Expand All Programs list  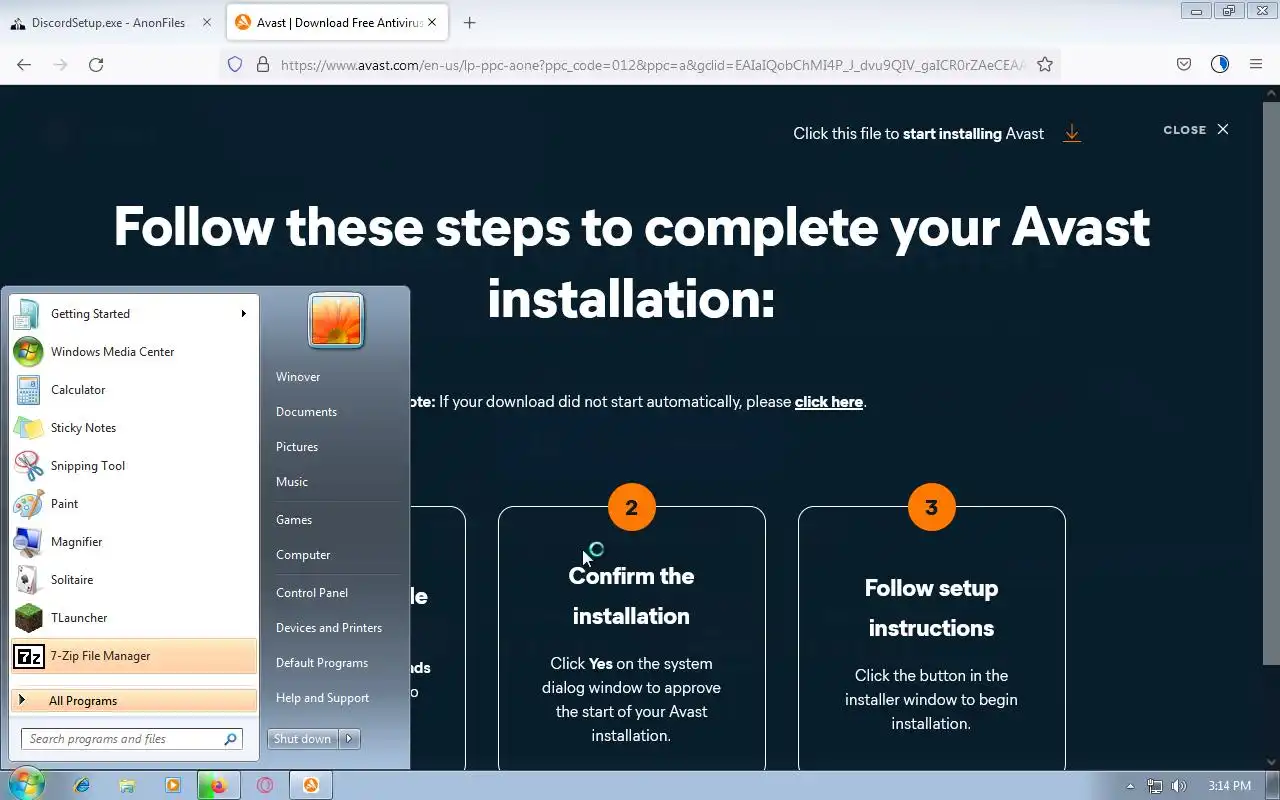(x=133, y=701)
